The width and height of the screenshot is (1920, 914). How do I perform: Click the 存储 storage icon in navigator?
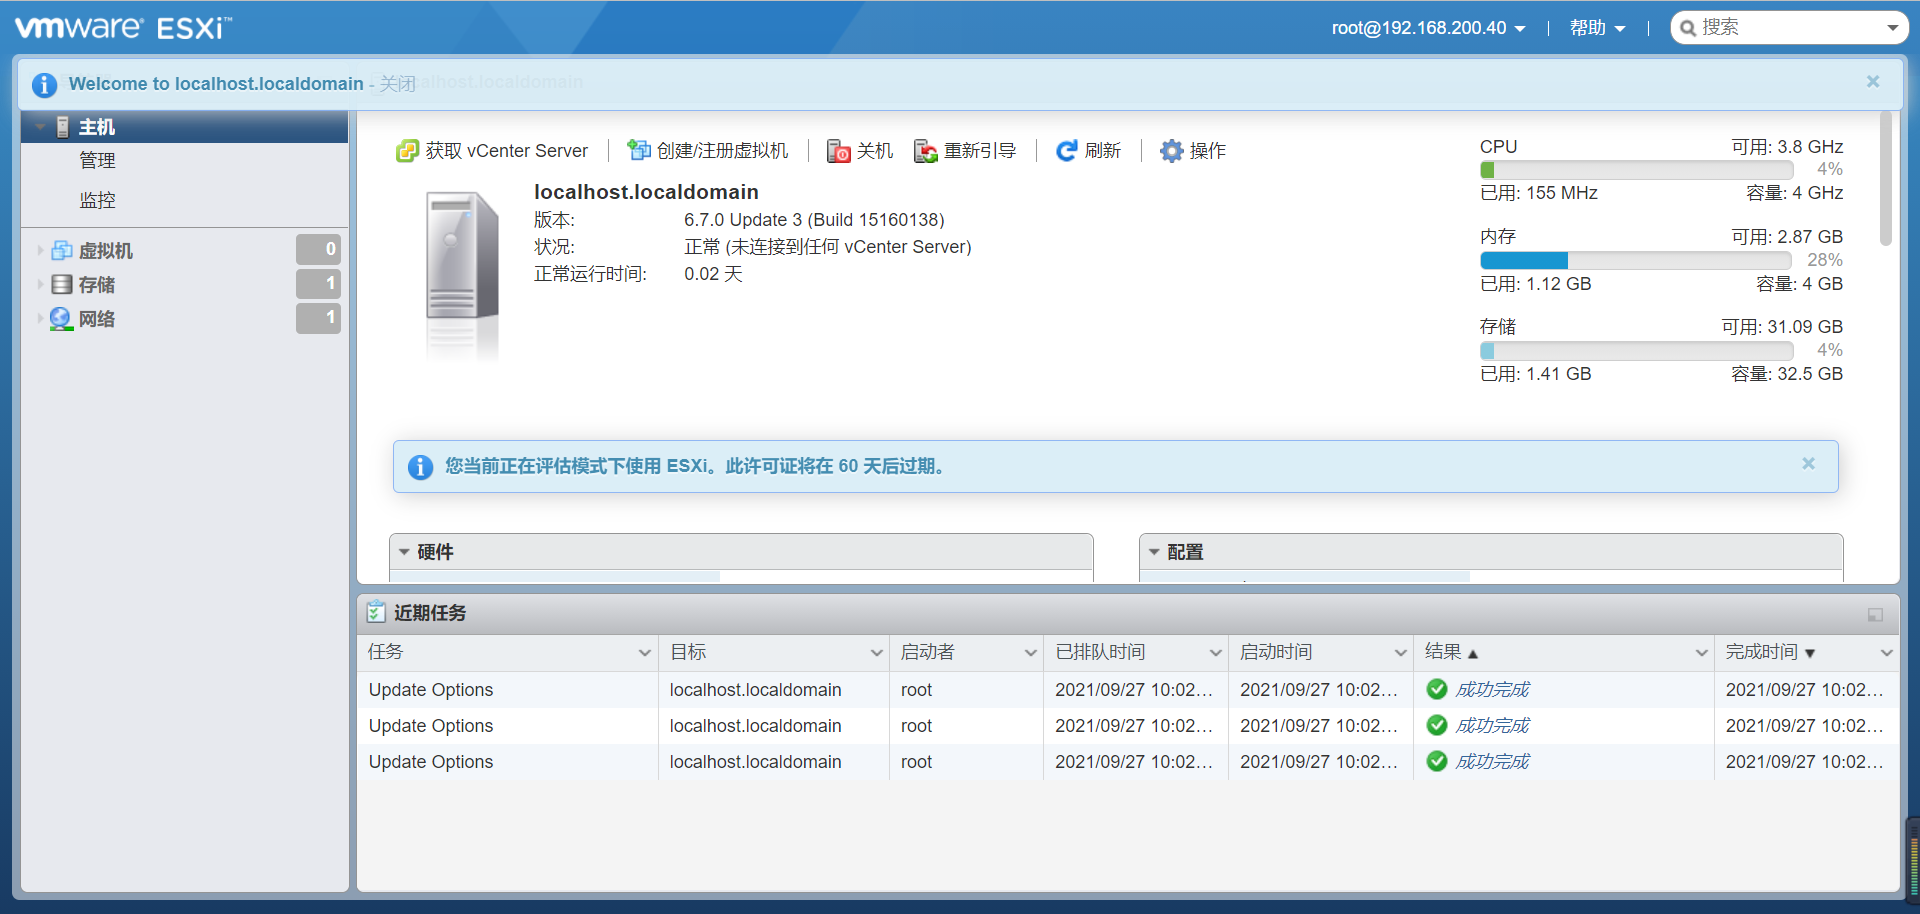tap(62, 284)
